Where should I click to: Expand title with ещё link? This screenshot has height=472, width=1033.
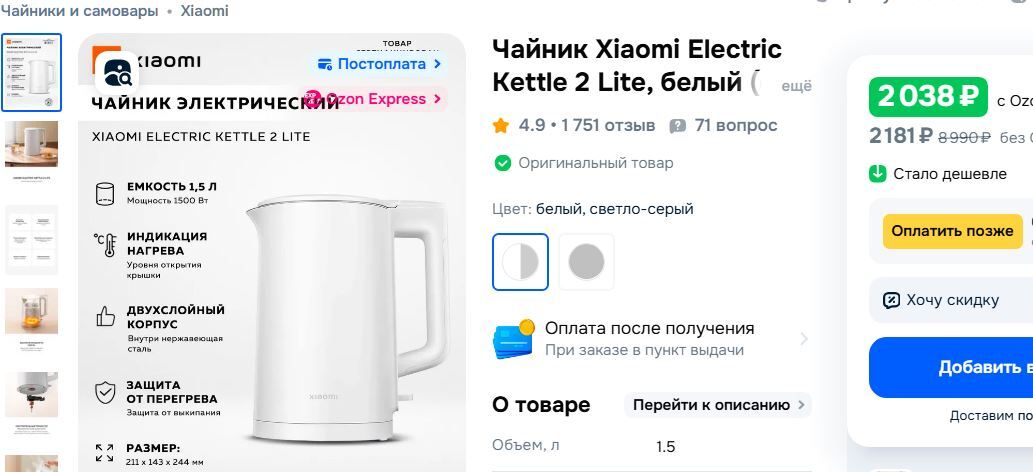[796, 86]
